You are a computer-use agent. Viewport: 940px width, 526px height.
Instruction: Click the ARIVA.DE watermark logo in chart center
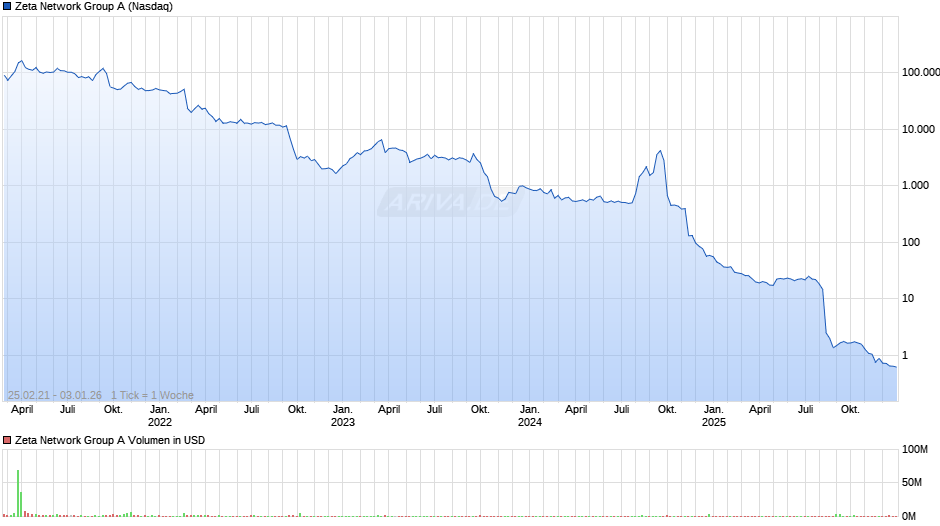(x=451, y=202)
